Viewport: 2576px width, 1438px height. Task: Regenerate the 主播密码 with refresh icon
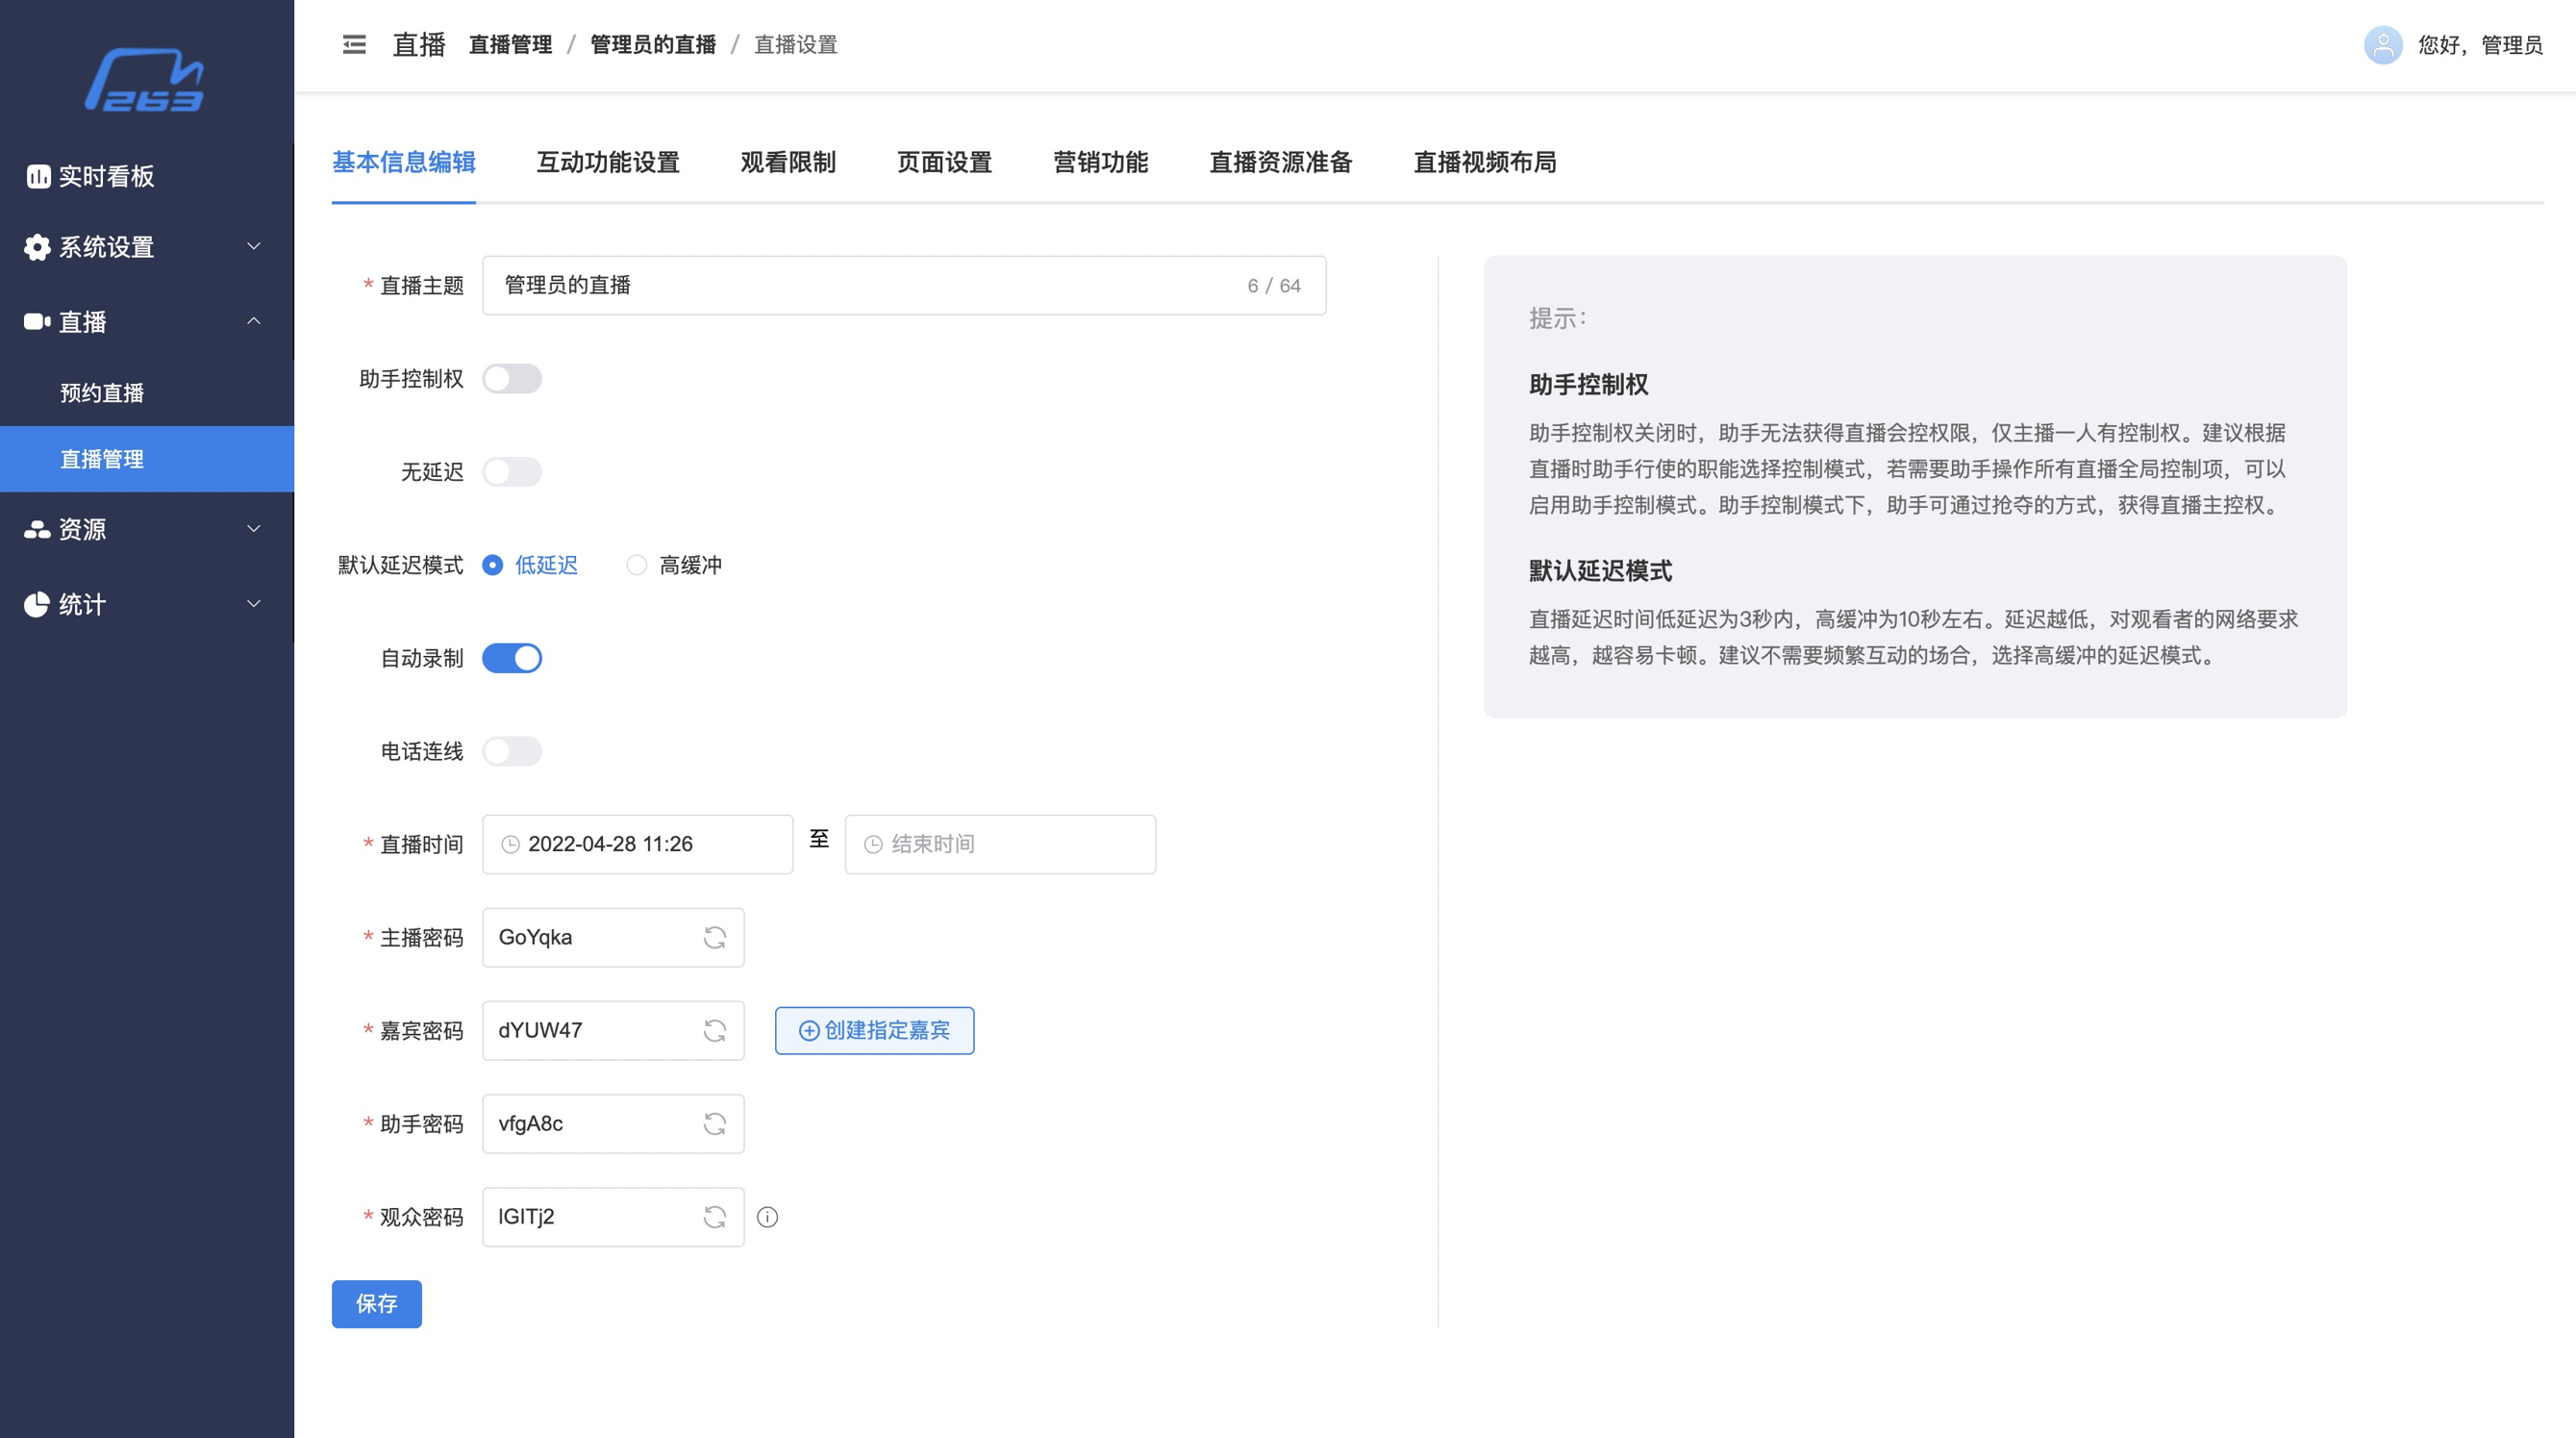[x=714, y=937]
